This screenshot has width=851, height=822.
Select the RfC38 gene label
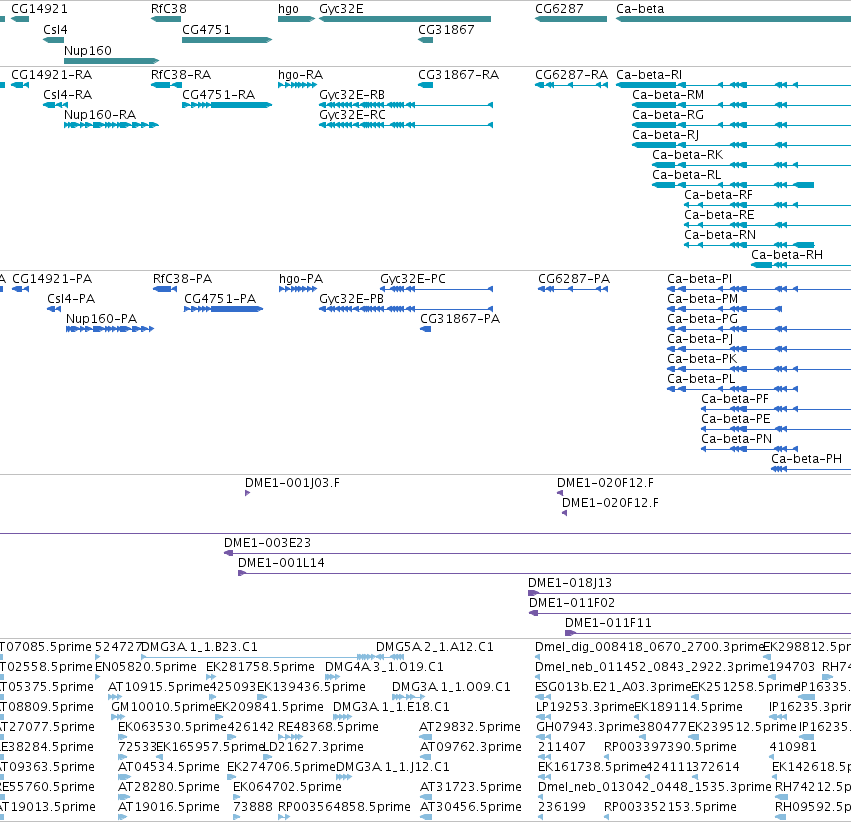(x=168, y=9)
